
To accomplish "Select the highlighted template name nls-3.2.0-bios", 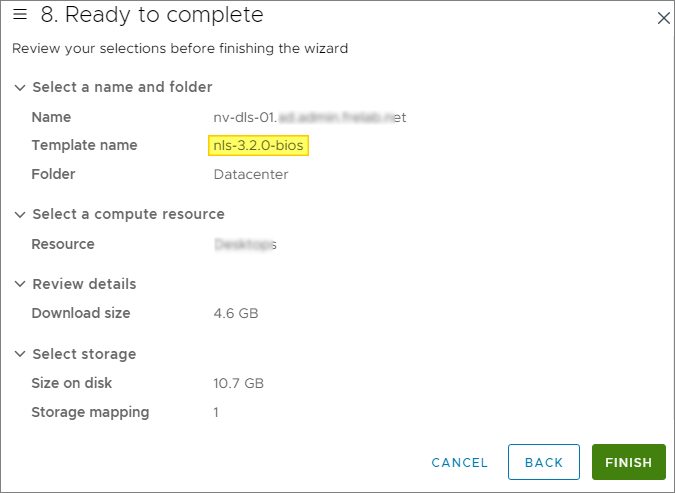I will (x=259, y=146).
